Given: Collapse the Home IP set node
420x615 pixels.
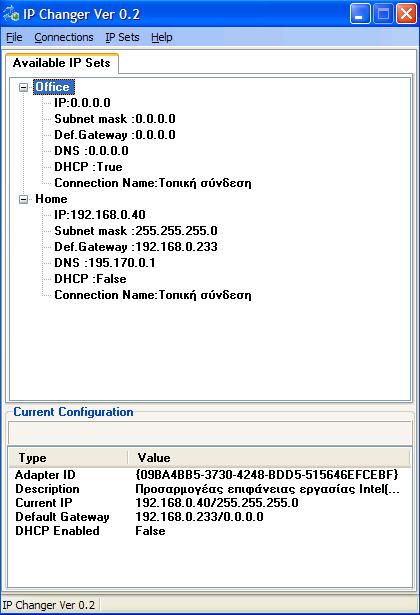Looking at the screenshot, I should [24, 199].
